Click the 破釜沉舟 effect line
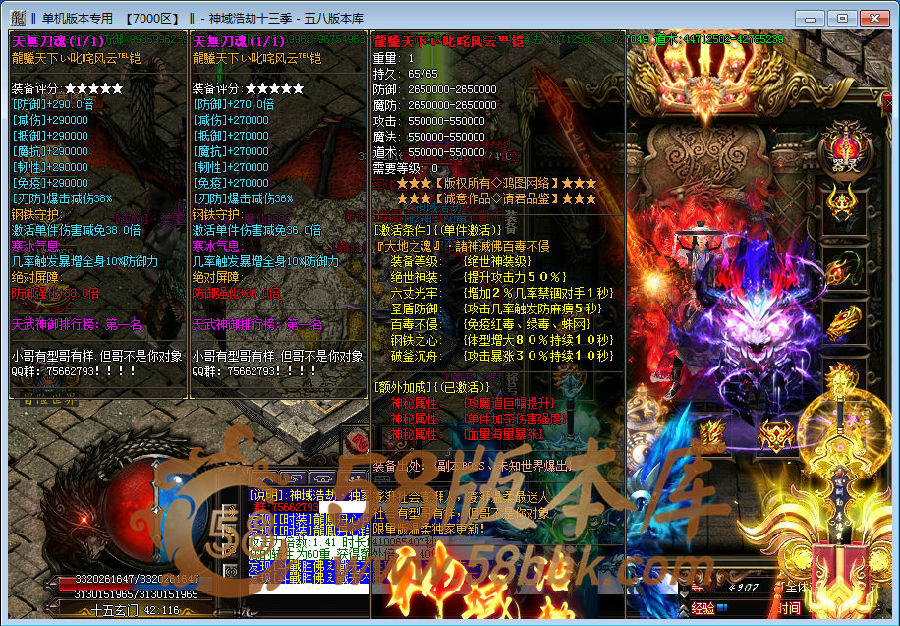The height and width of the screenshot is (626, 900). coord(502,356)
